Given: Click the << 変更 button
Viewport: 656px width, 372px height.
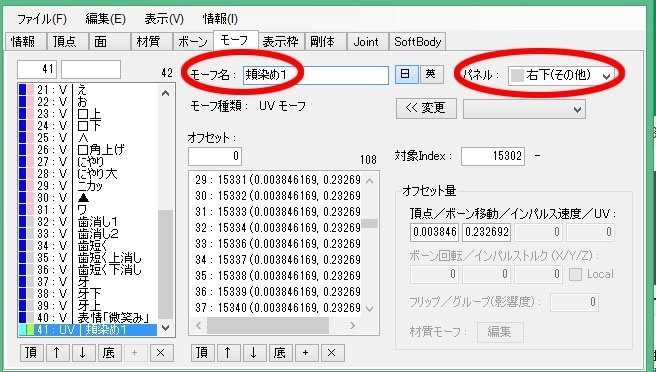Looking at the screenshot, I should (426, 108).
